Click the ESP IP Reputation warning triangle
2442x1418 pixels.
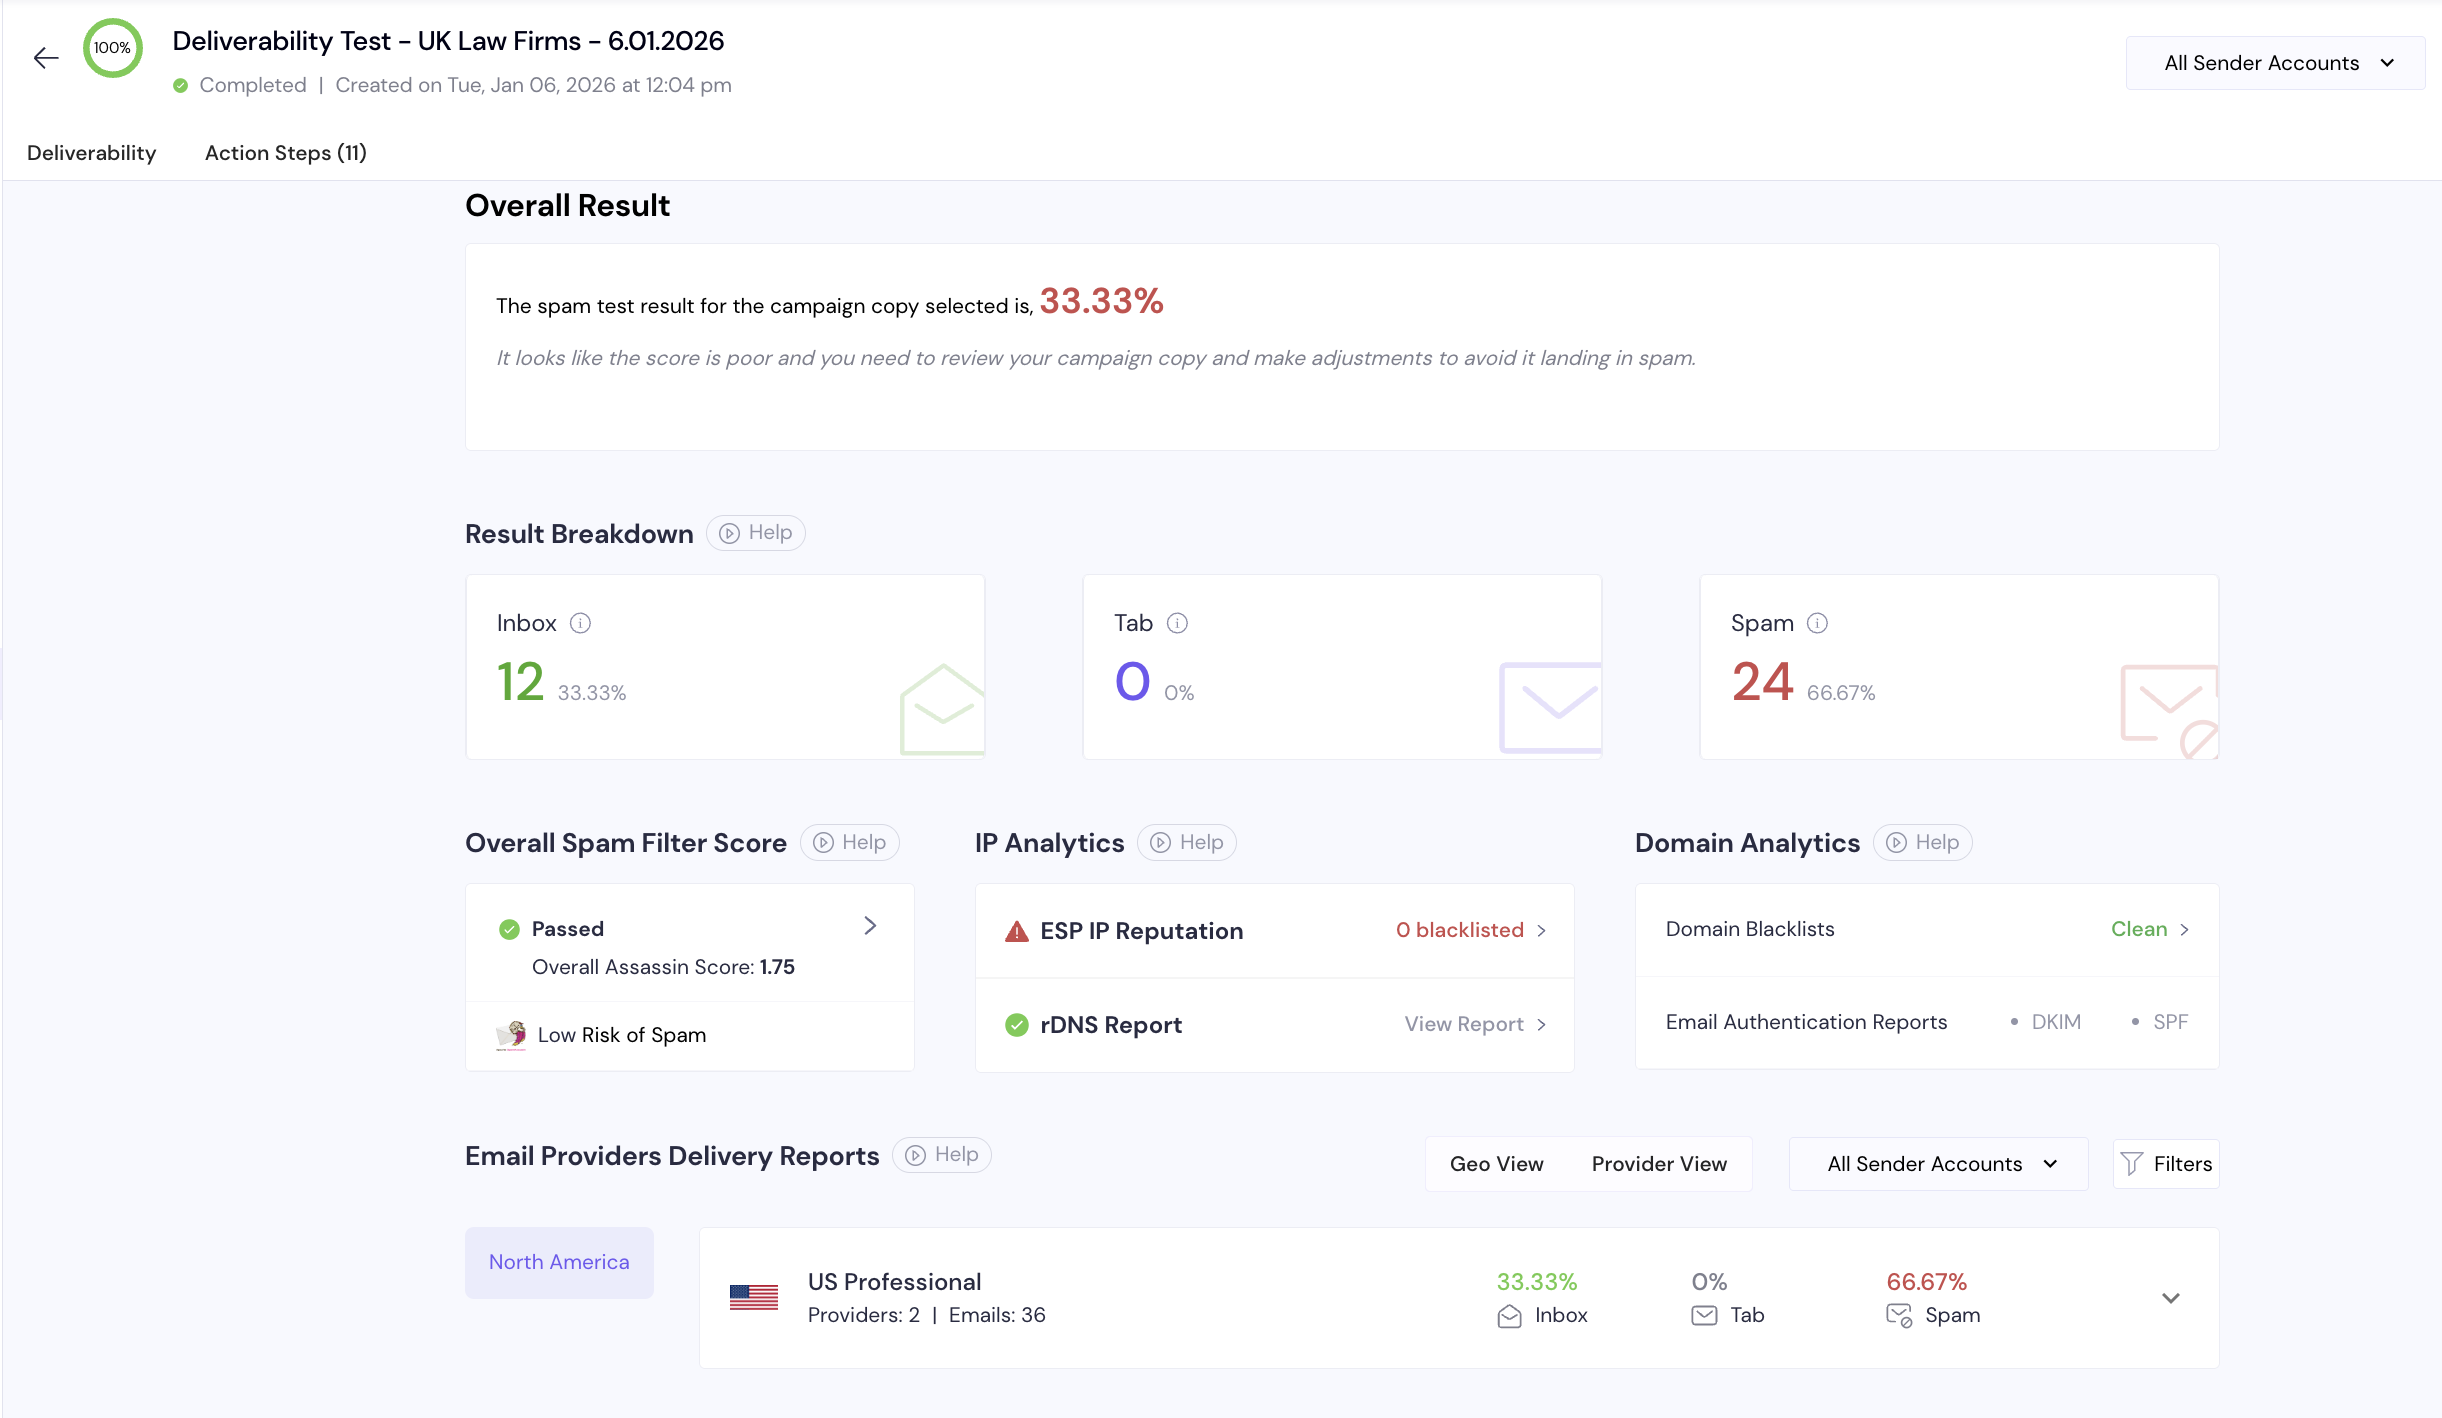1016,932
